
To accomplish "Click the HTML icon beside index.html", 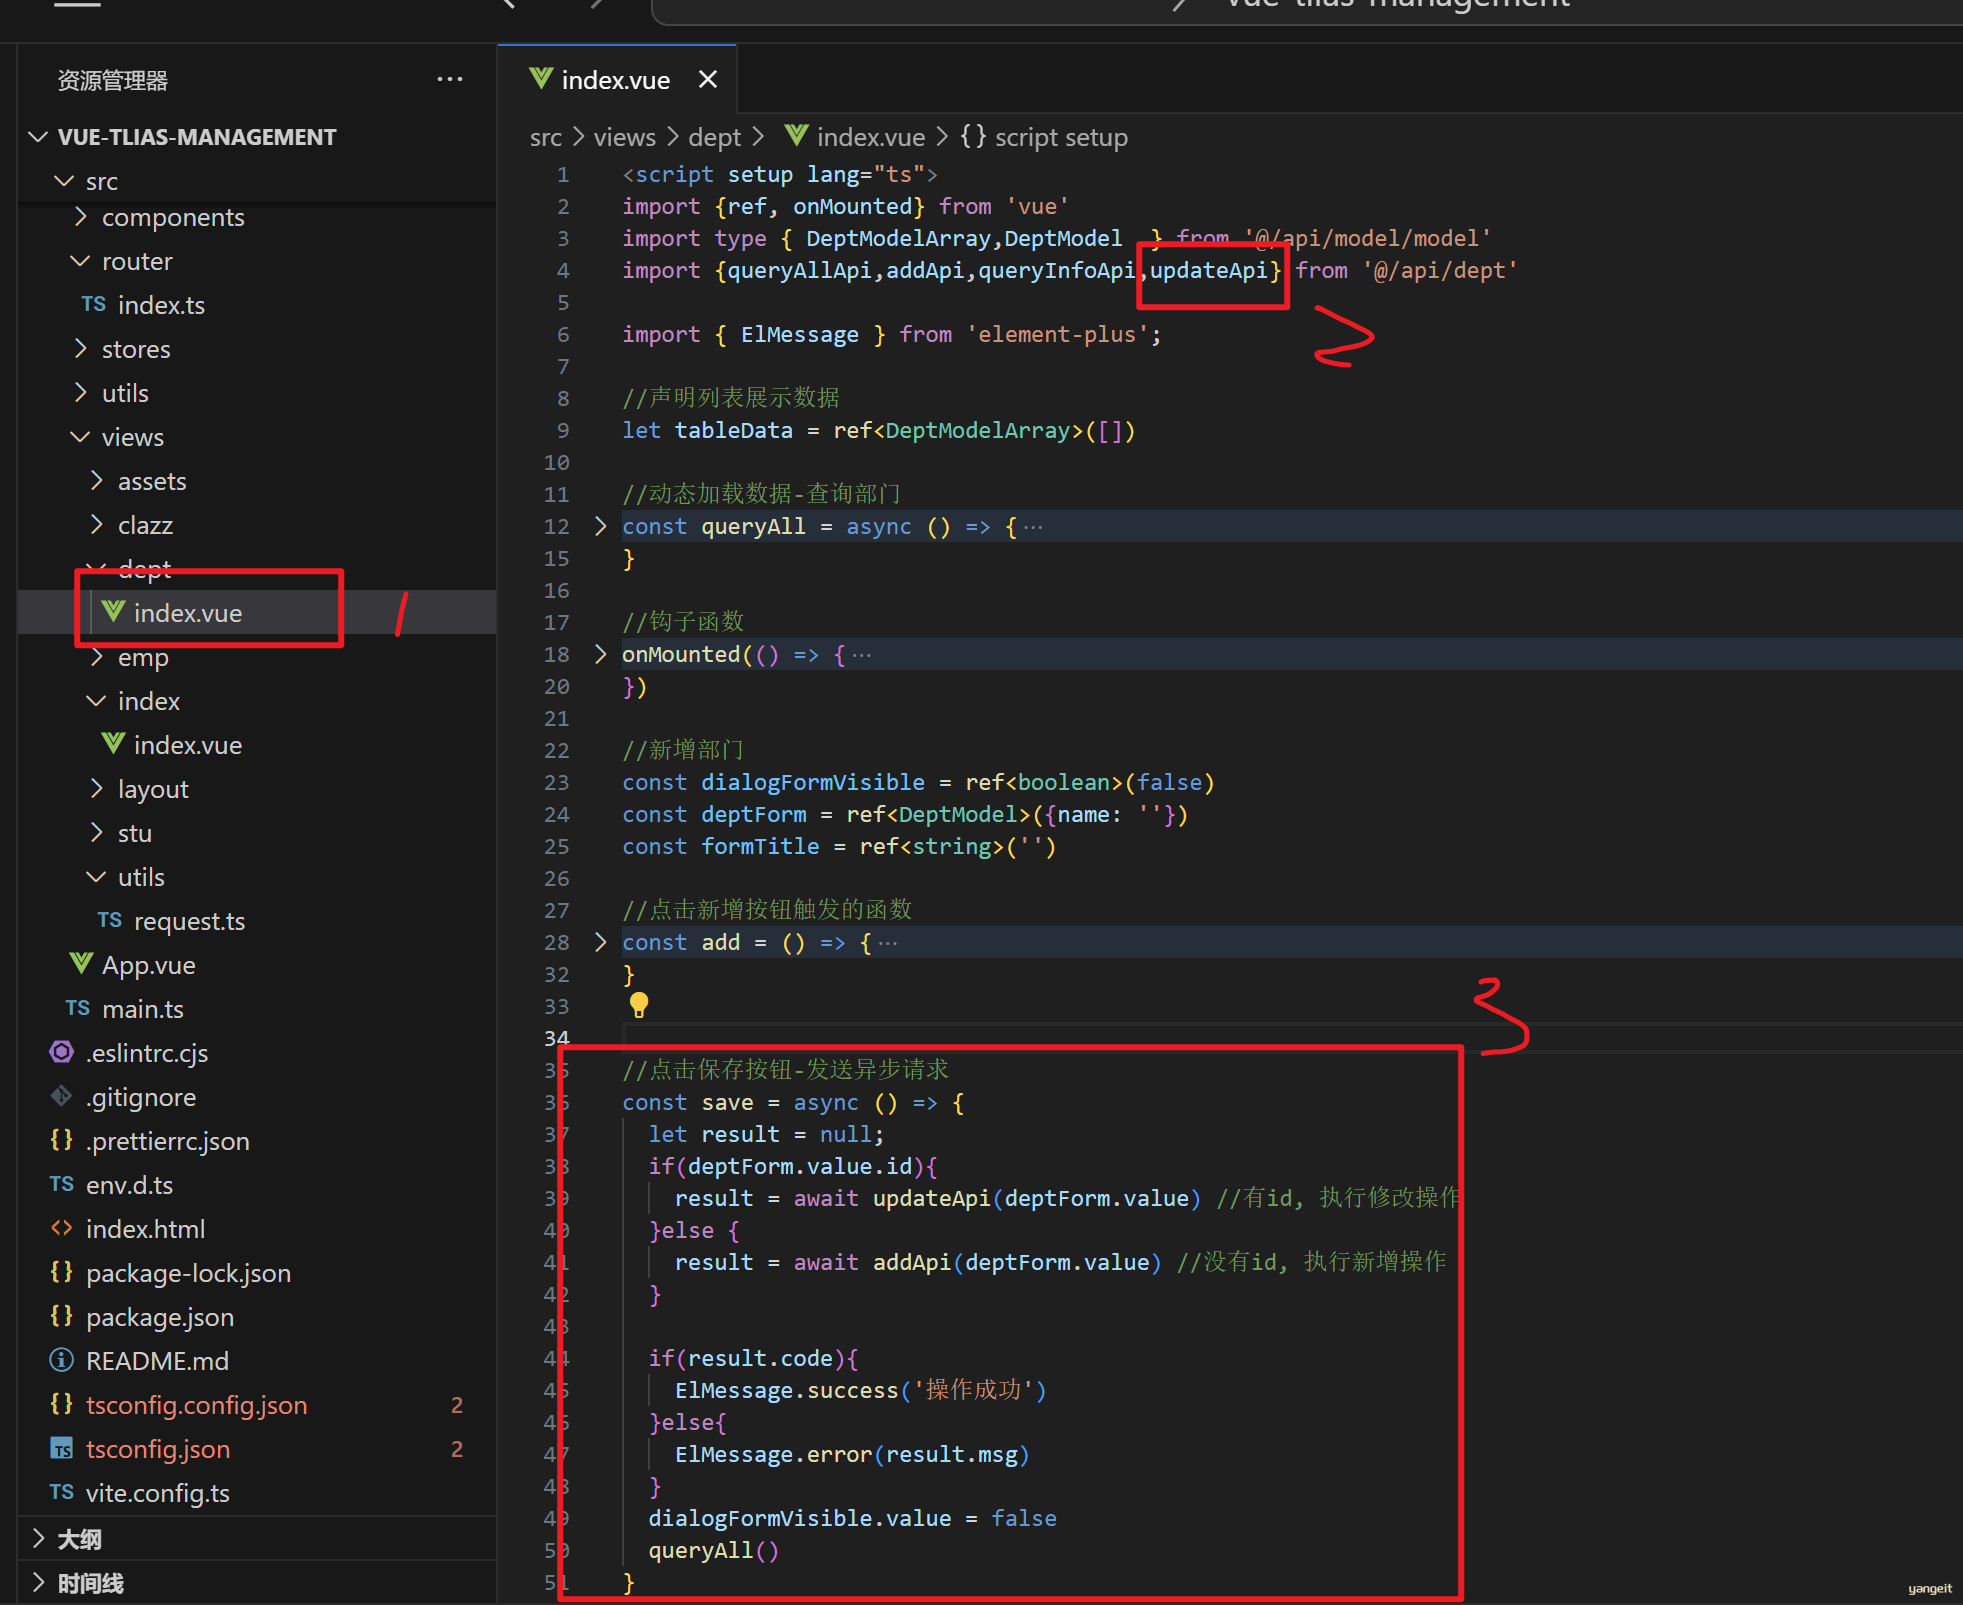I will (x=62, y=1228).
